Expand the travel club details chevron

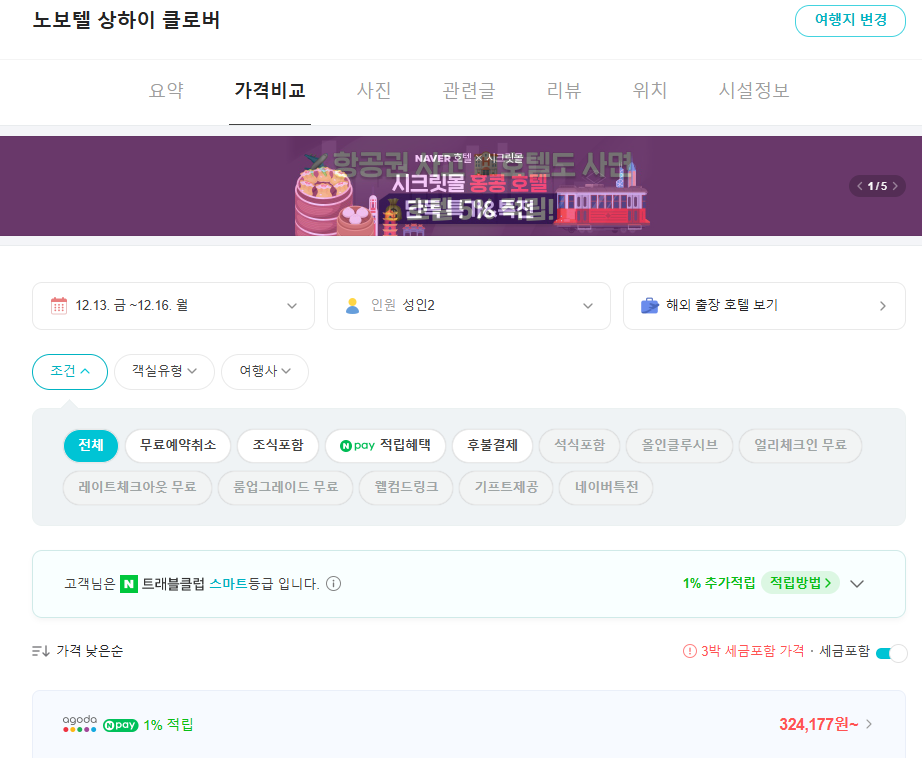(857, 584)
